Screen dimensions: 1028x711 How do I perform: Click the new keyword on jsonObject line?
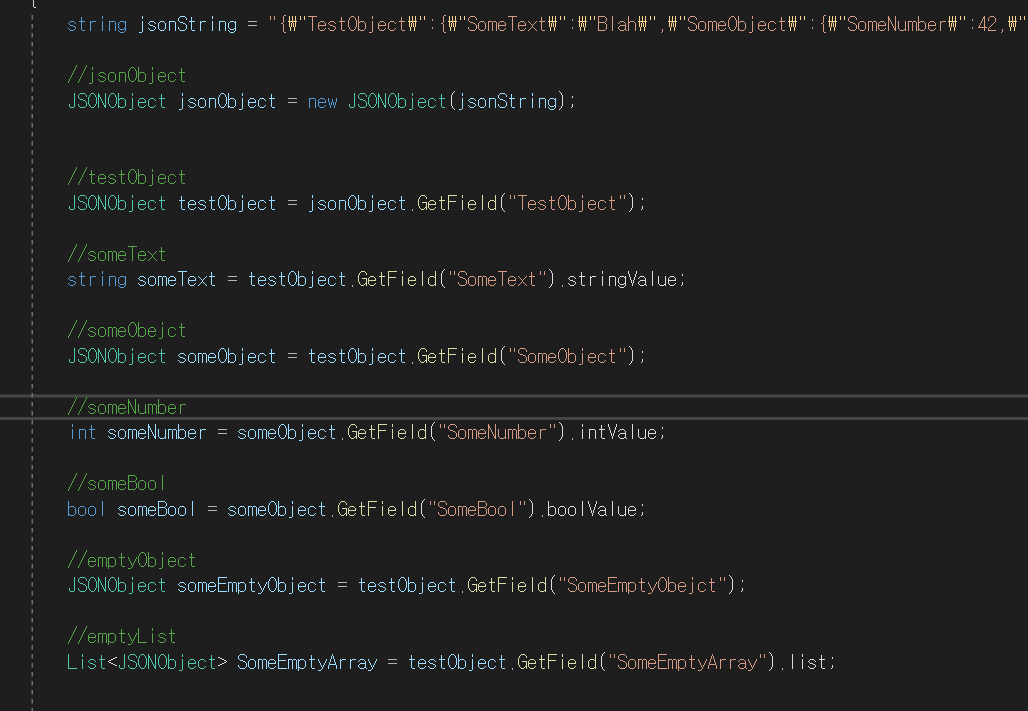pyautogui.click(x=322, y=101)
